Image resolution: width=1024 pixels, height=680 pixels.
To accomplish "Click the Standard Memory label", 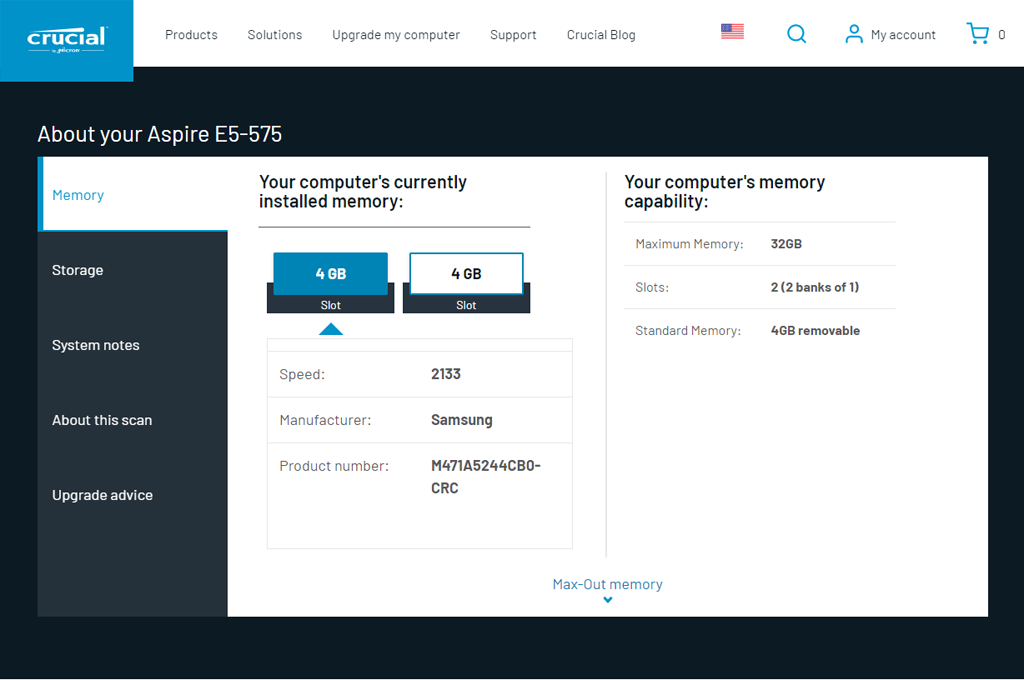I will [688, 331].
